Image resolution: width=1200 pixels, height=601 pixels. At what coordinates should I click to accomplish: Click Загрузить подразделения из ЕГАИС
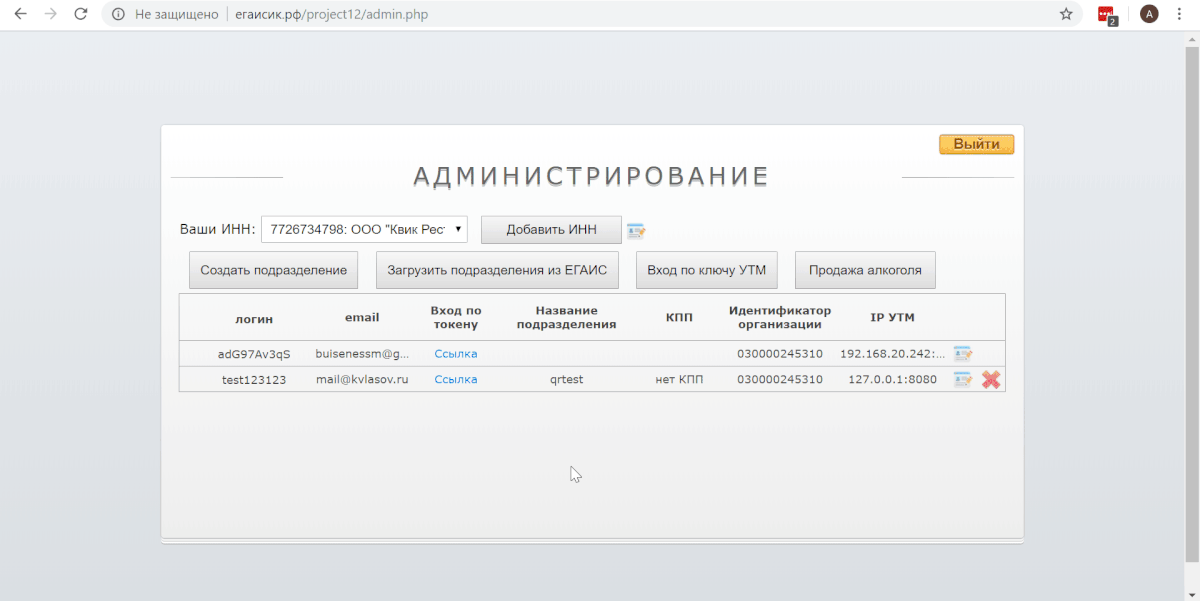coord(497,270)
